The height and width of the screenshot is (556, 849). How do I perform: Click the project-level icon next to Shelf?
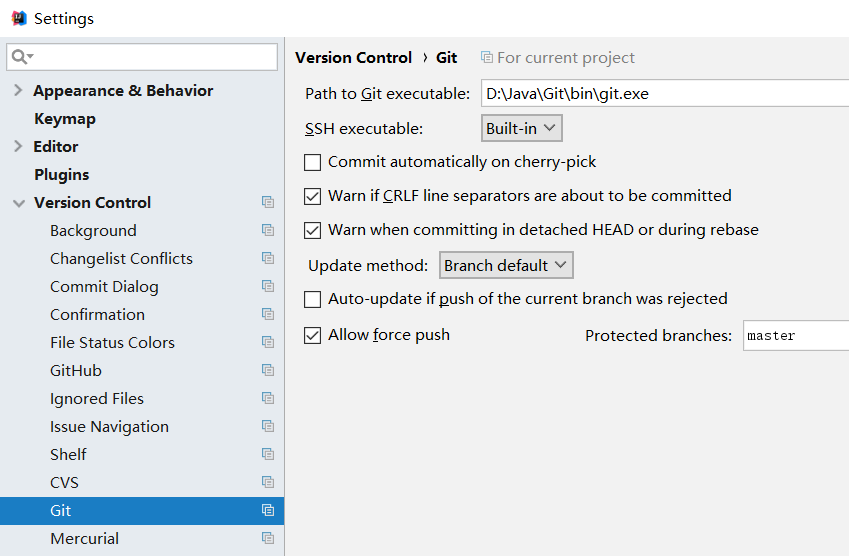(267, 454)
